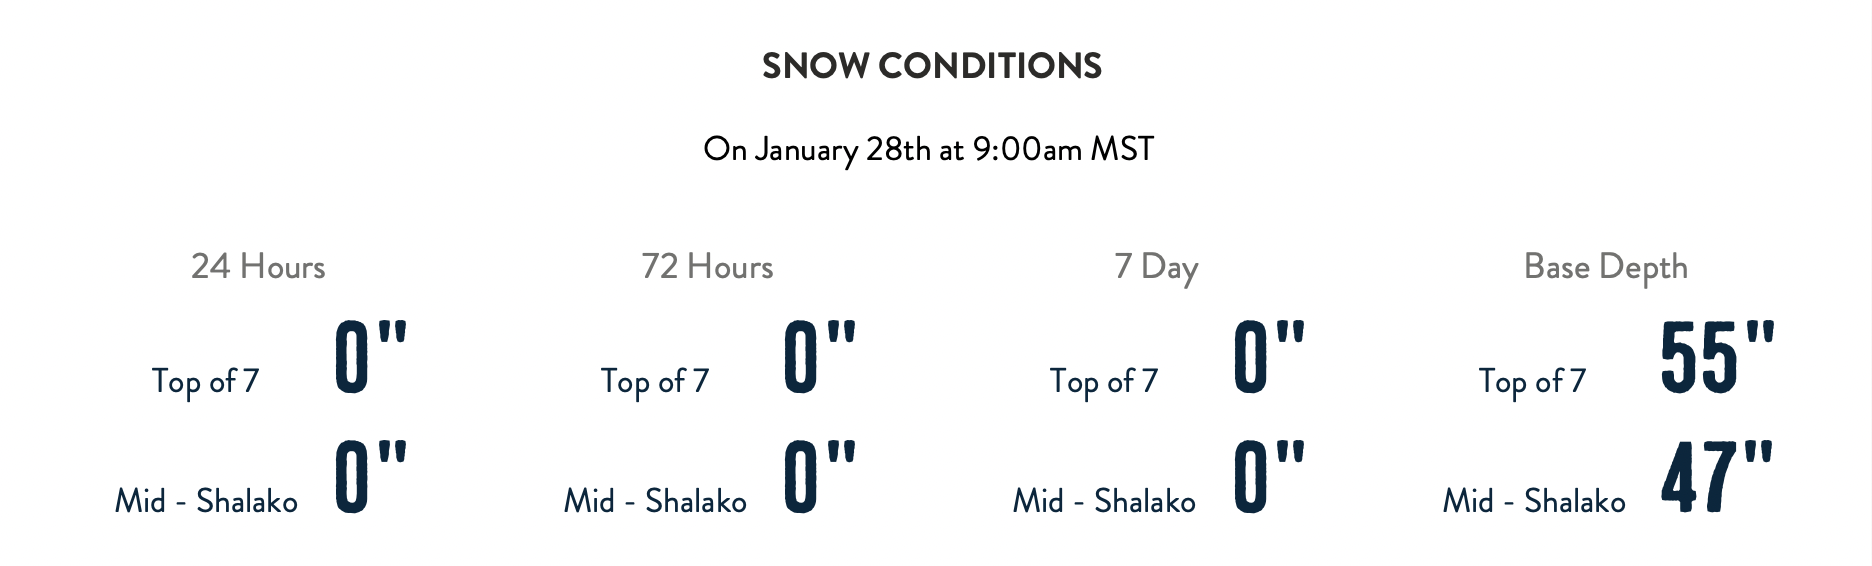The image size is (1872, 566).
Task: Click Top of 7 under 7 Day
Action: (x=1103, y=381)
